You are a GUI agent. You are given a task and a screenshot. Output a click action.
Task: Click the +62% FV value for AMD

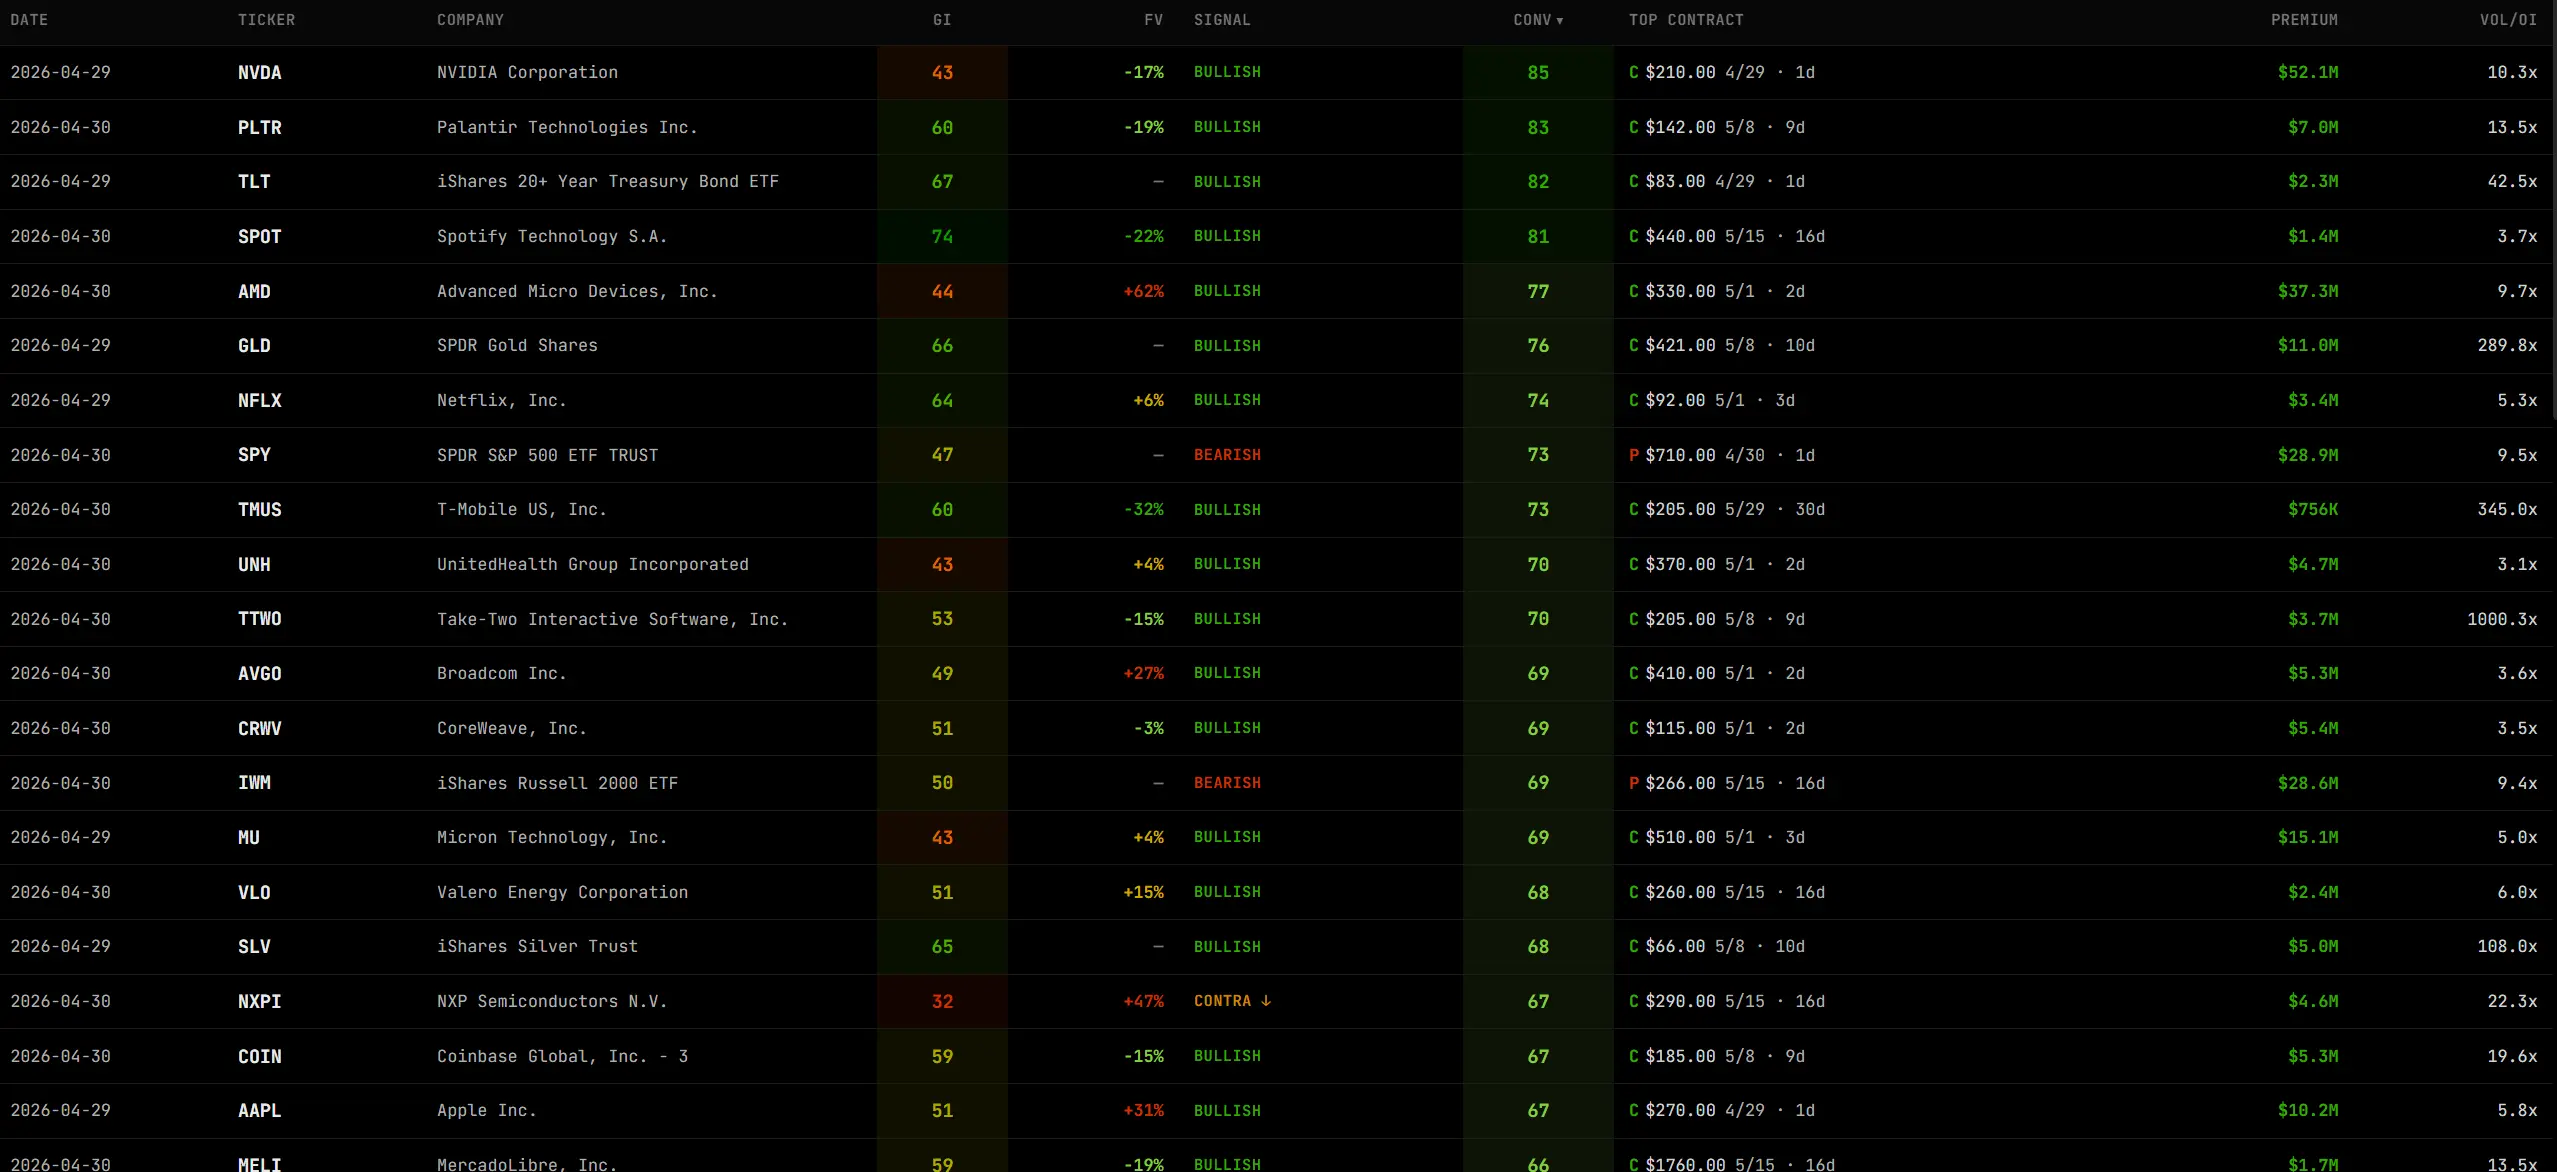coord(1144,292)
